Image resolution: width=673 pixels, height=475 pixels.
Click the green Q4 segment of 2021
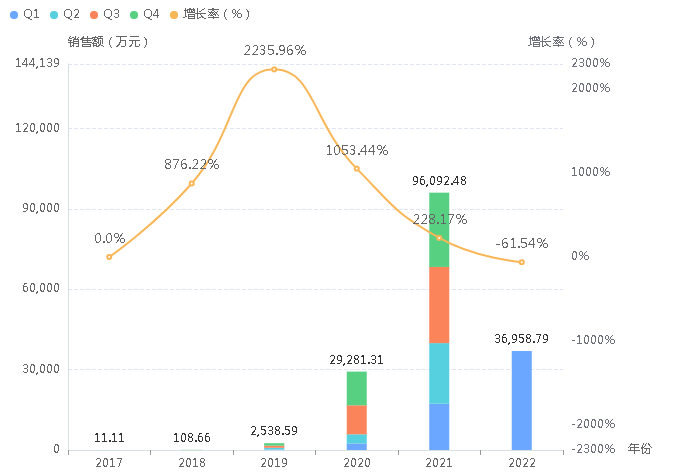[x=439, y=230]
